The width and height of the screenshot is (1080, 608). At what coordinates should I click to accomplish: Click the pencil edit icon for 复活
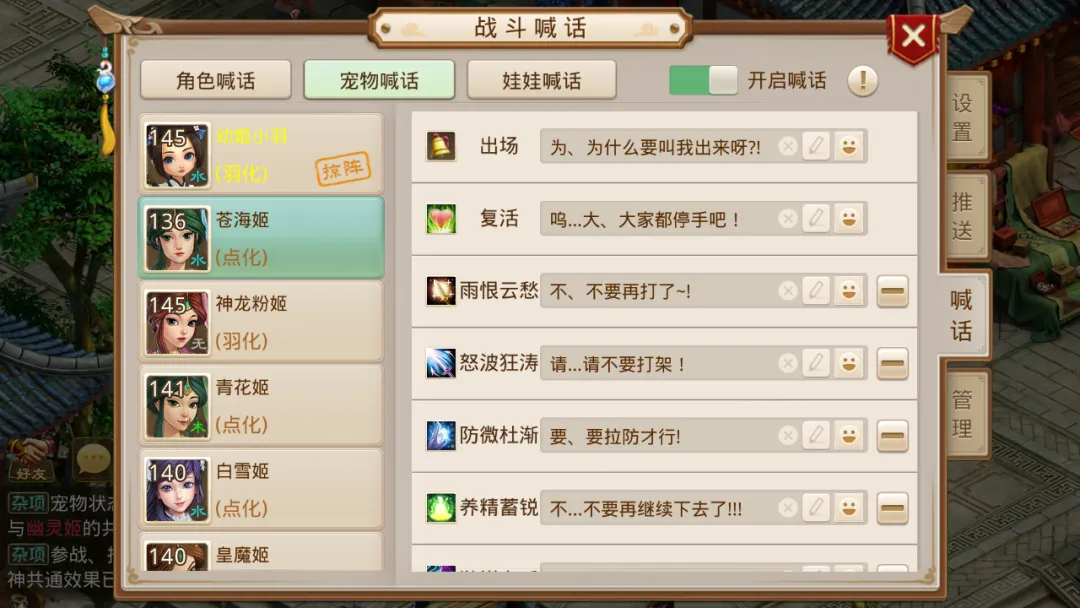coord(816,218)
